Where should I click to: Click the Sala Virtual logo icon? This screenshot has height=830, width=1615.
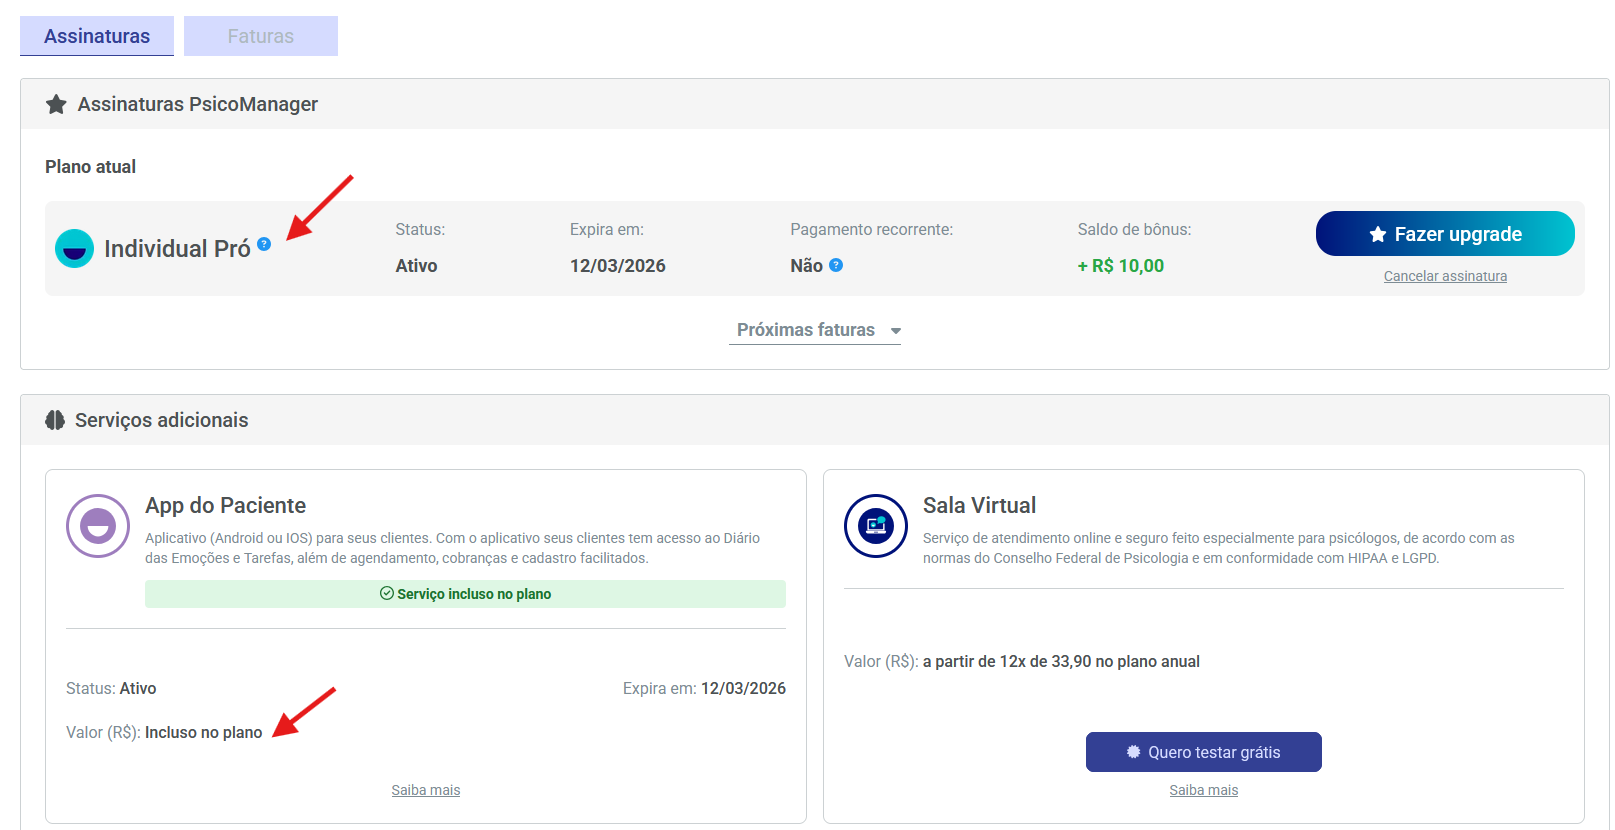(876, 526)
